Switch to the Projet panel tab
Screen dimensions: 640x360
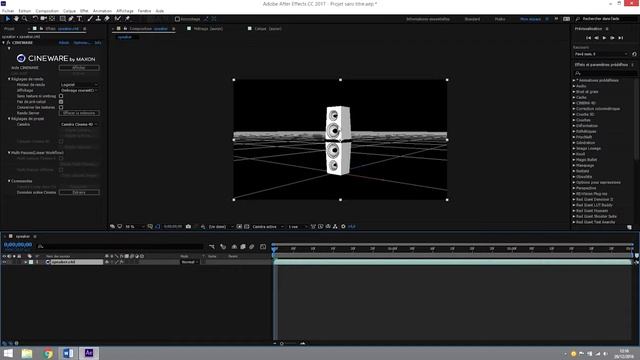tap(9, 29)
